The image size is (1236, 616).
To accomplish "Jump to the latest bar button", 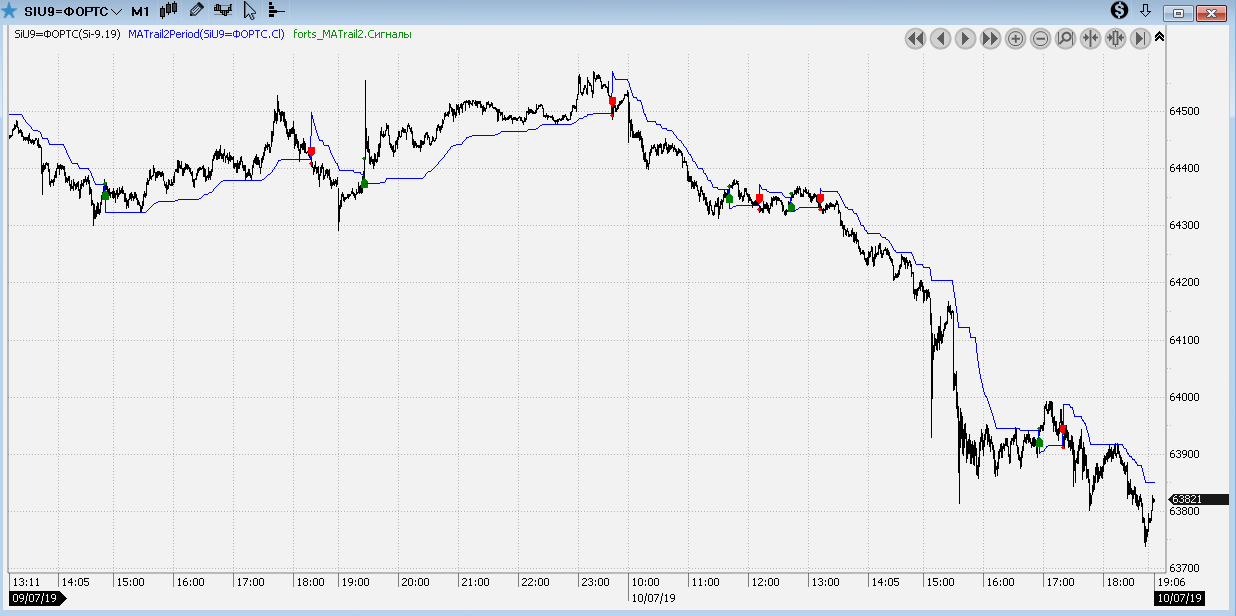I will pos(1140,39).
